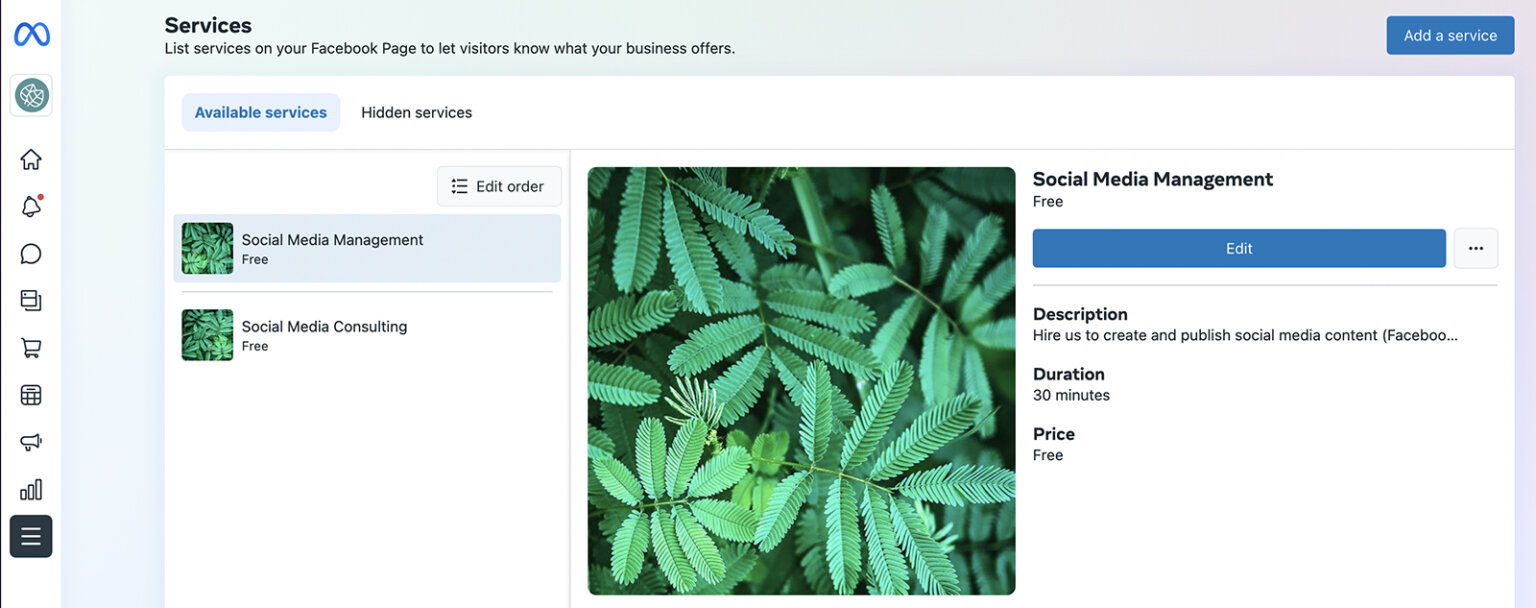Open the Meta Business Suite home icon

coord(31,158)
